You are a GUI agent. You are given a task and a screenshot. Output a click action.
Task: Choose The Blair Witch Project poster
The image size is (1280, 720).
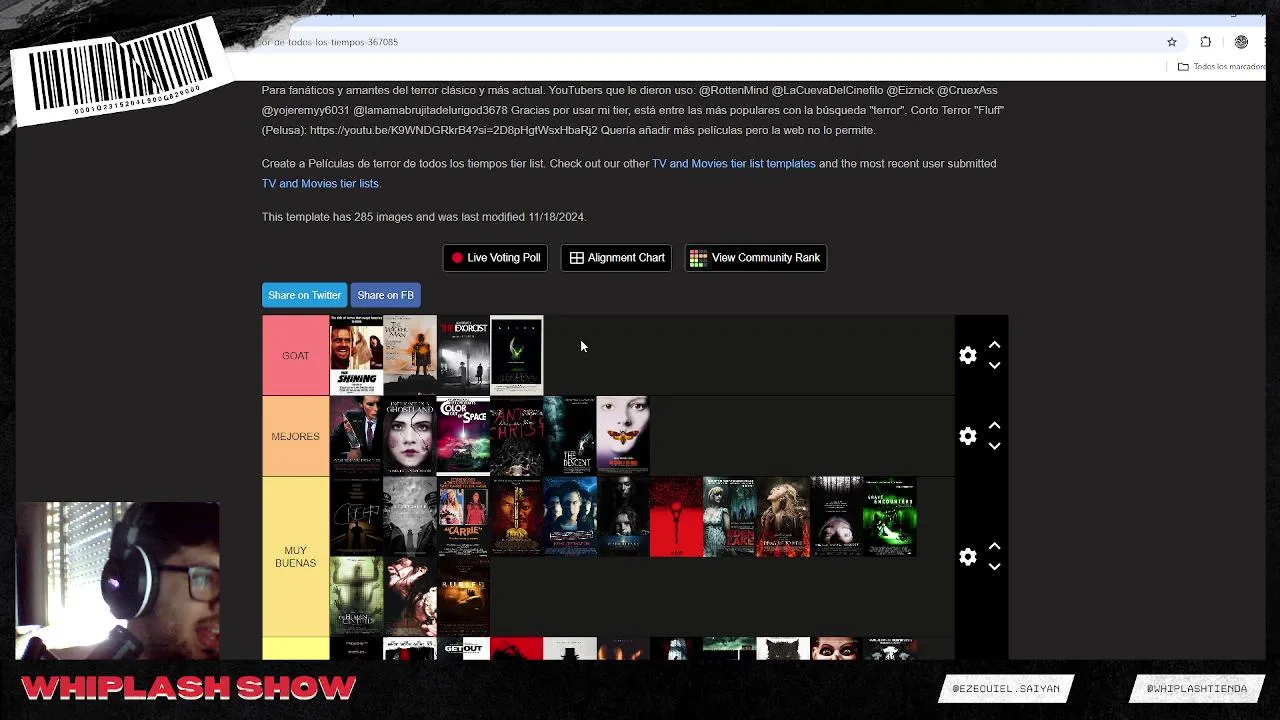point(836,517)
